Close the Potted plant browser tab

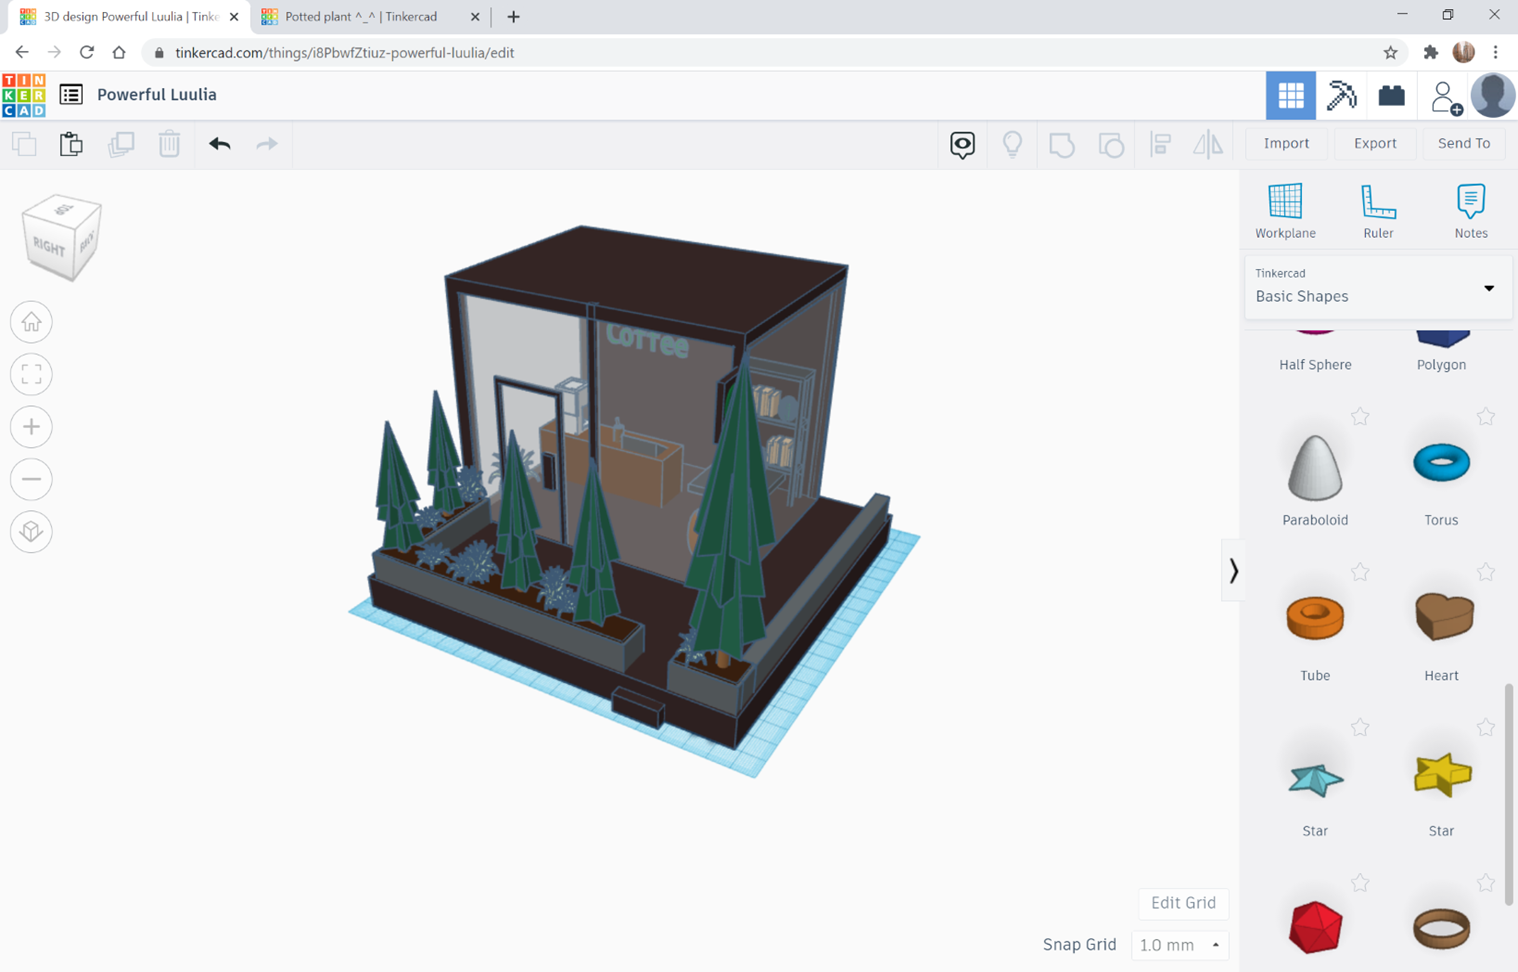[475, 17]
